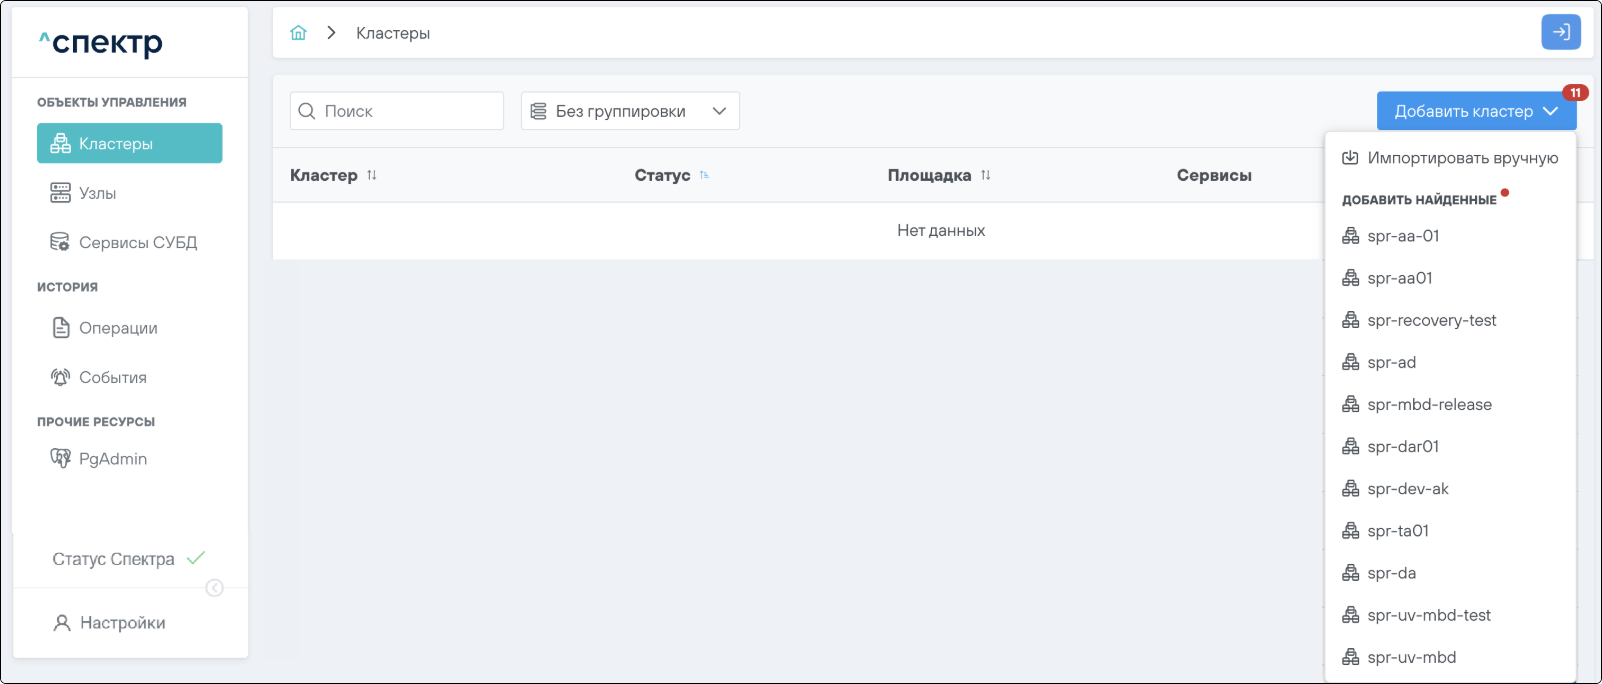Open Сервисы СУБД in sidebar
The image size is (1602, 684).
137,242
